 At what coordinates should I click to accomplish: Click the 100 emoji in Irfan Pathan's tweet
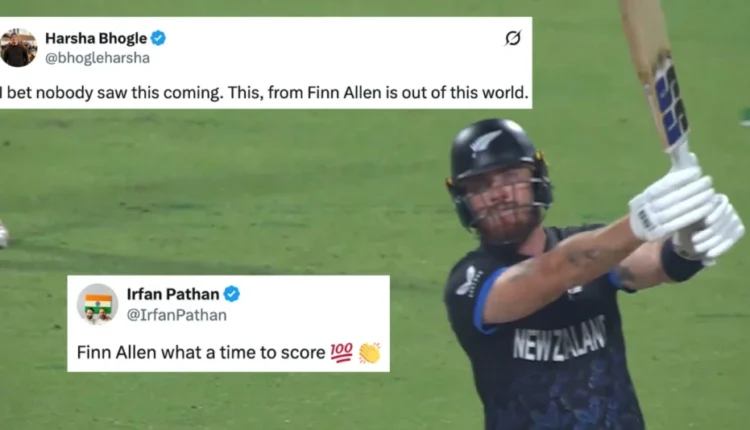(x=342, y=353)
